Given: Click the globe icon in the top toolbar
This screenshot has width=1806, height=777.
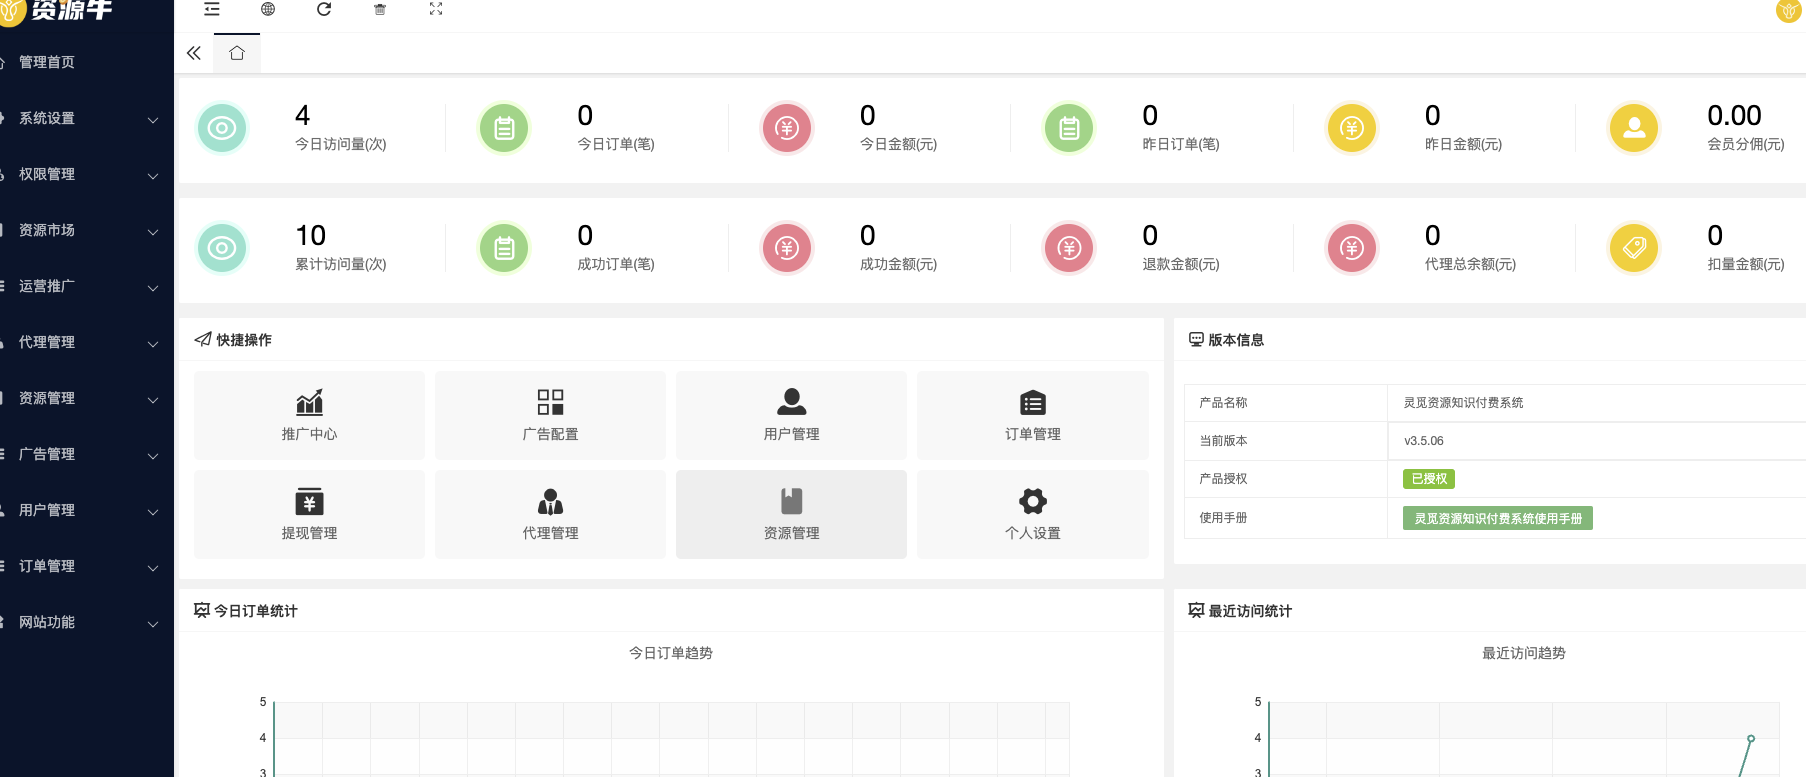Looking at the screenshot, I should tap(268, 9).
